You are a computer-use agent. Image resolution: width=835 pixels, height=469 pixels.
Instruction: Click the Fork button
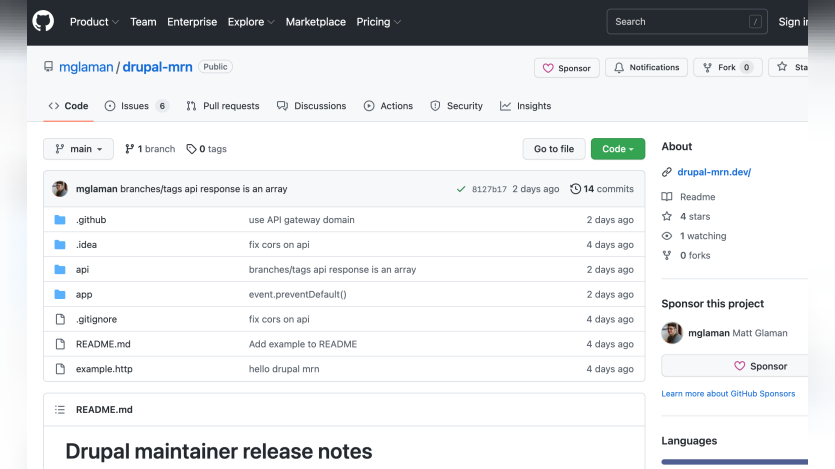point(727,68)
